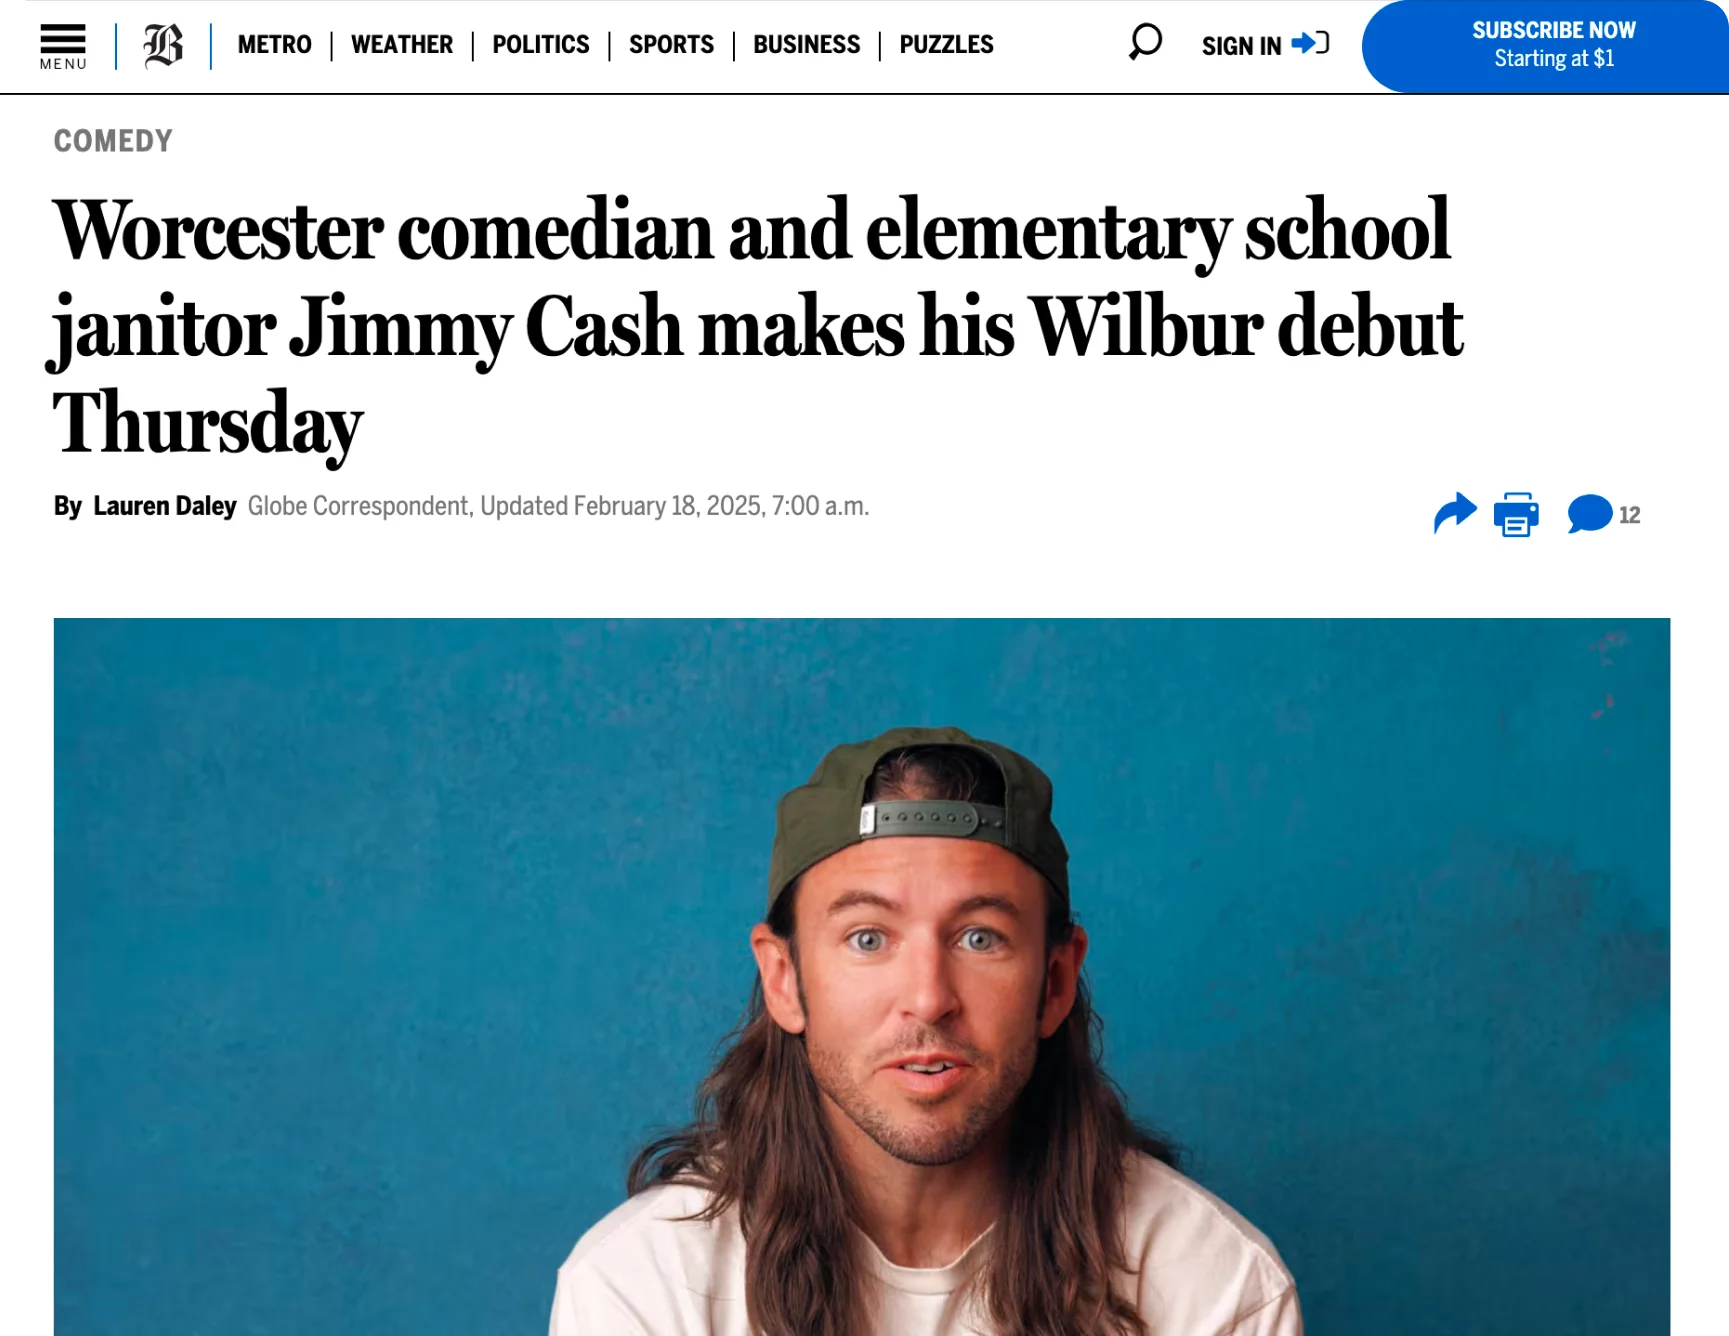Open the Weather section
Image resolution: width=1729 pixels, height=1336 pixels.
click(402, 45)
